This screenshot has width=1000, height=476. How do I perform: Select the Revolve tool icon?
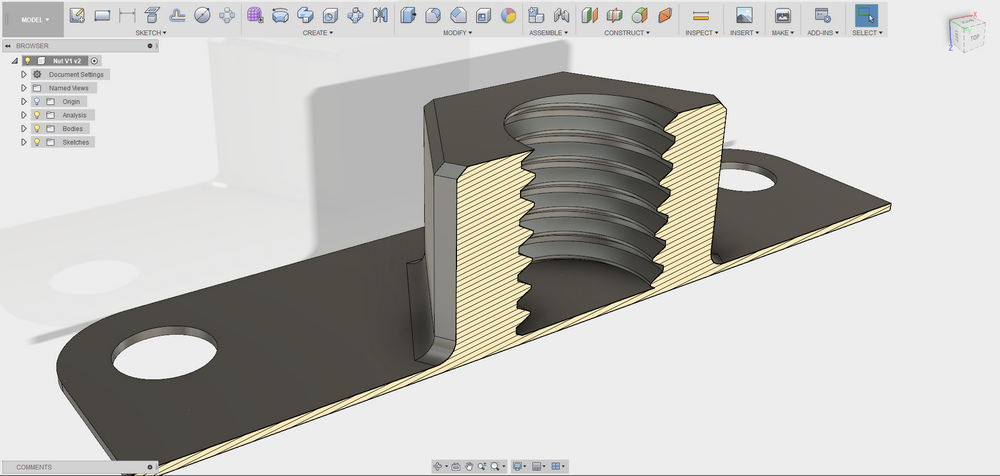click(280, 15)
